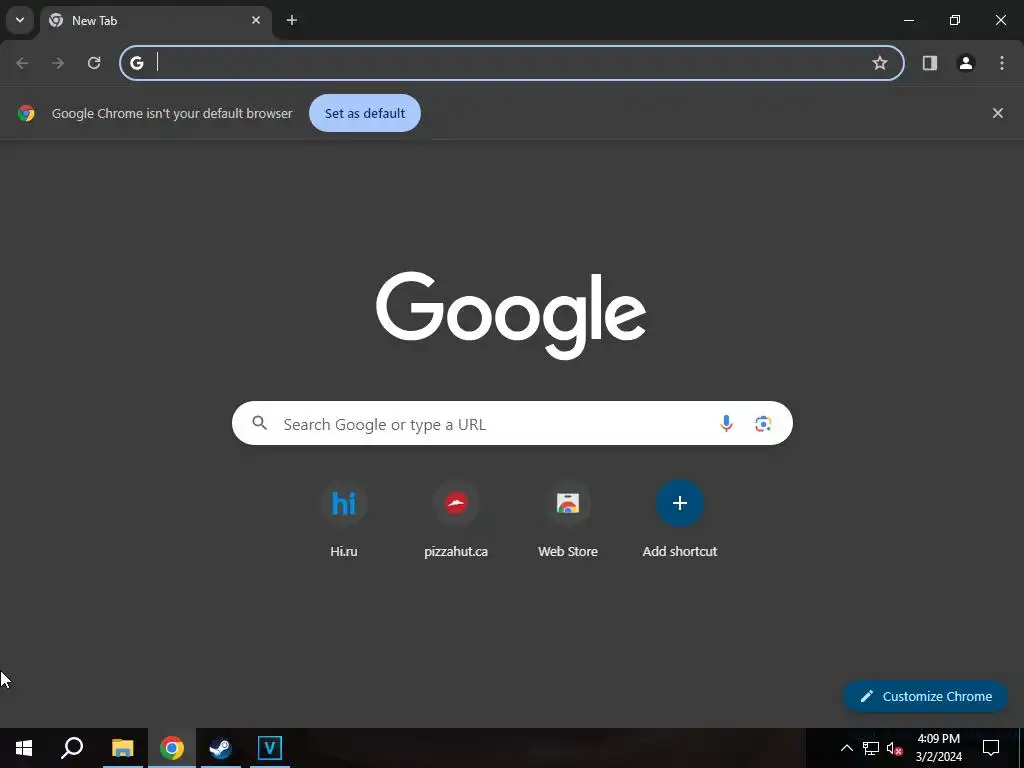
Task: Dismiss the default browser notification bar
Action: (998, 114)
